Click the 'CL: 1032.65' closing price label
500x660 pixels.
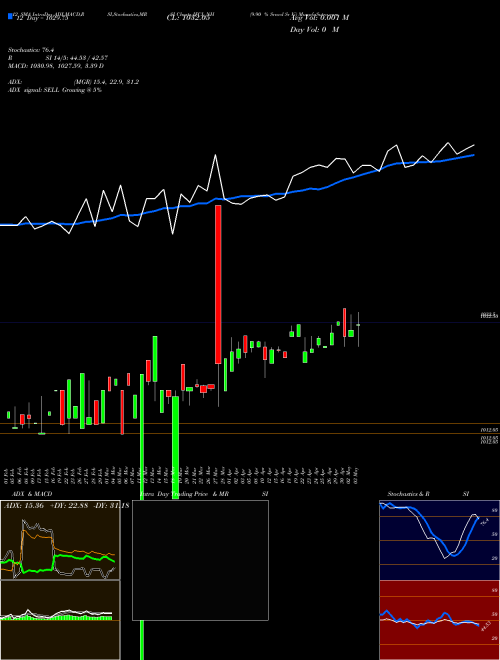click(x=188, y=18)
